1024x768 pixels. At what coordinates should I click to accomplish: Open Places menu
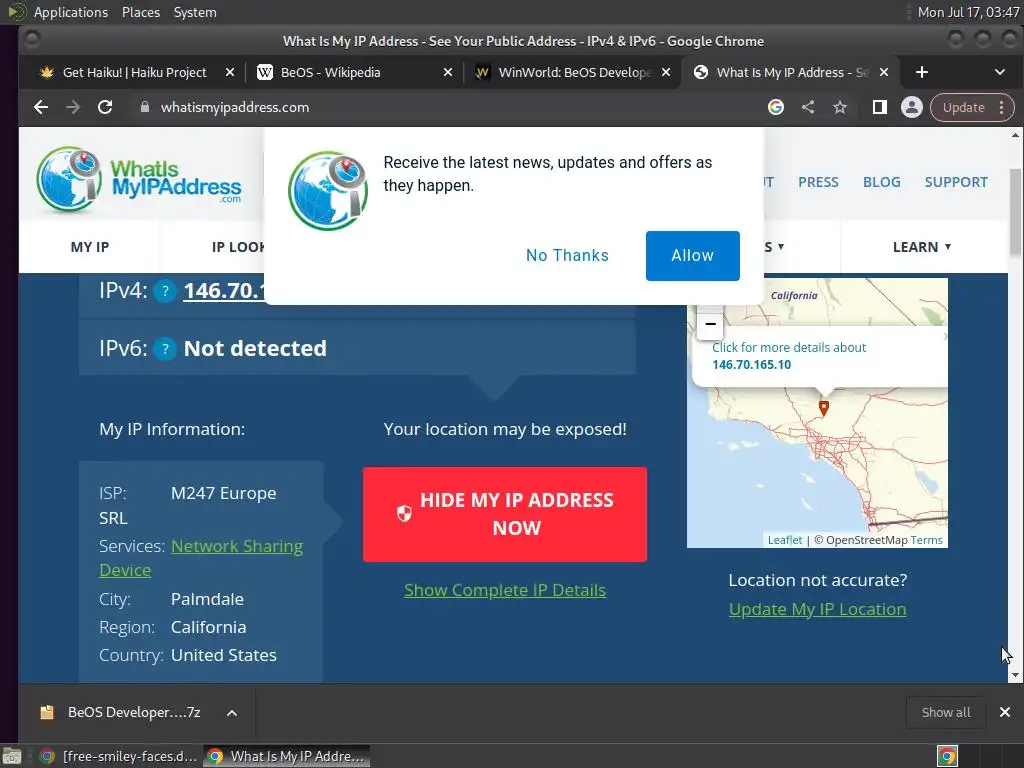(x=140, y=12)
